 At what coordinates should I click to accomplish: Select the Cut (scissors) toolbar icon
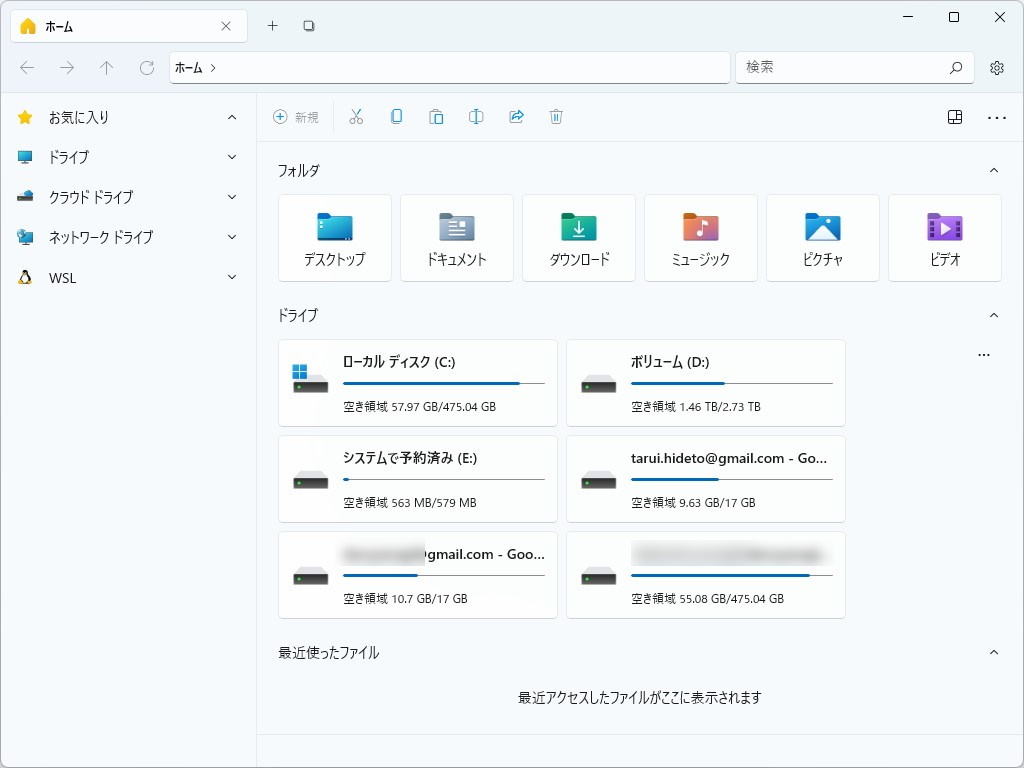tap(356, 116)
